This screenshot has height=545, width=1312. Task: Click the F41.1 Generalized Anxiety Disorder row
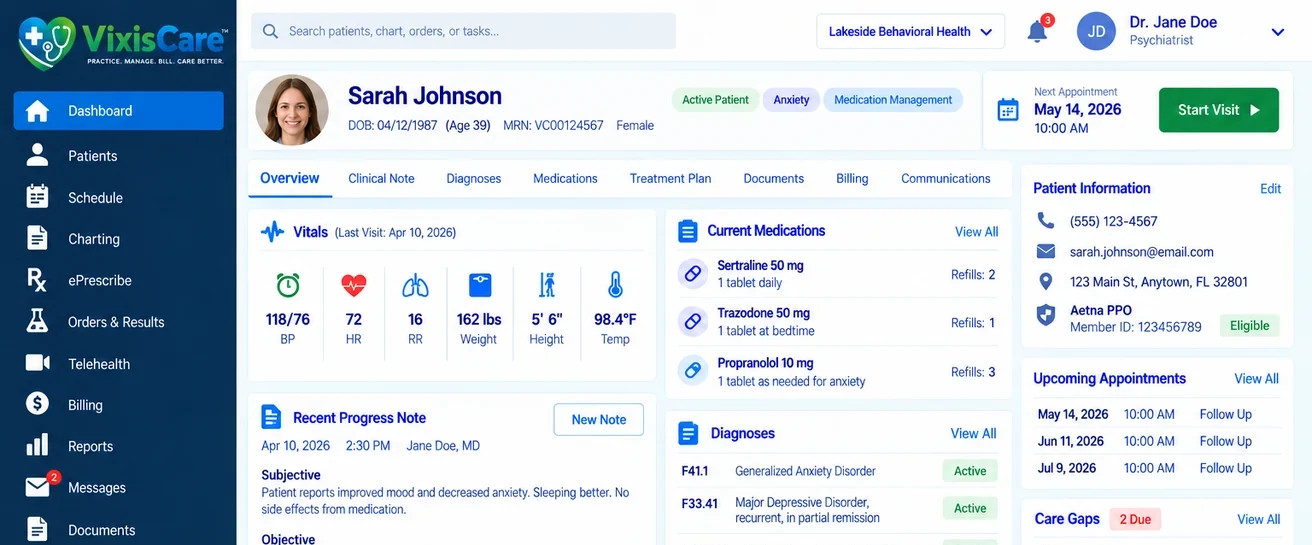838,471
